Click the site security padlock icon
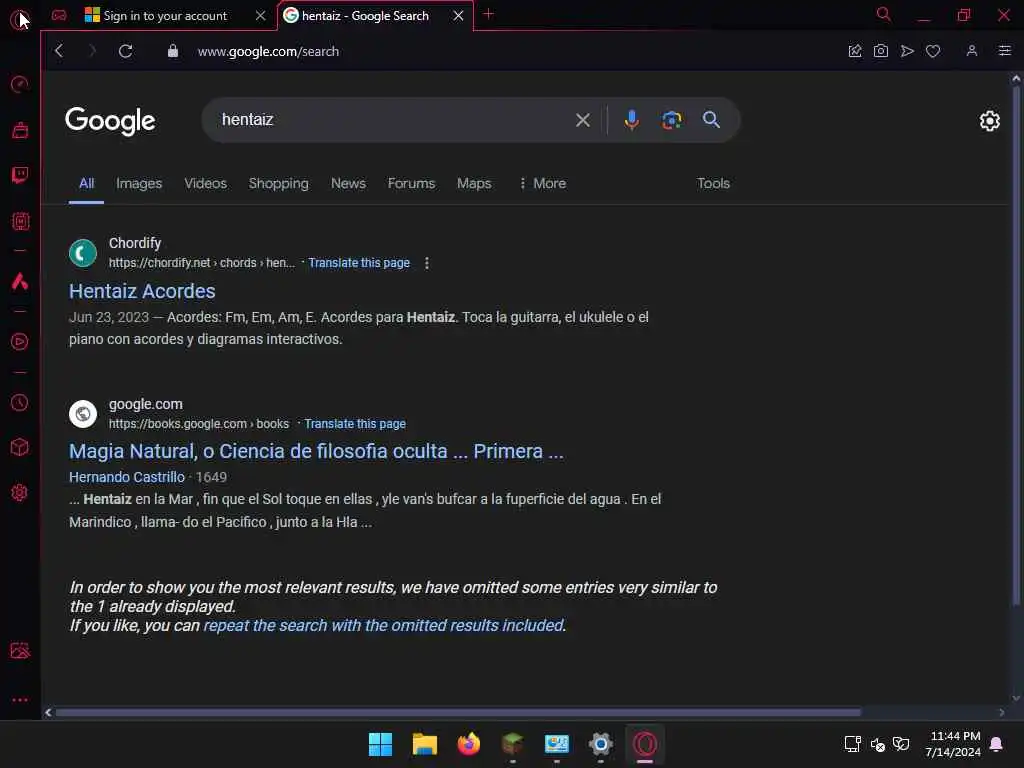 point(172,51)
